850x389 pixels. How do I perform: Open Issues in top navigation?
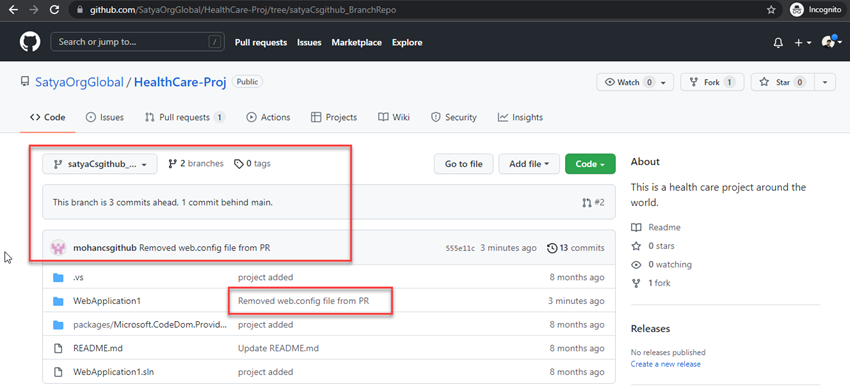tap(309, 42)
